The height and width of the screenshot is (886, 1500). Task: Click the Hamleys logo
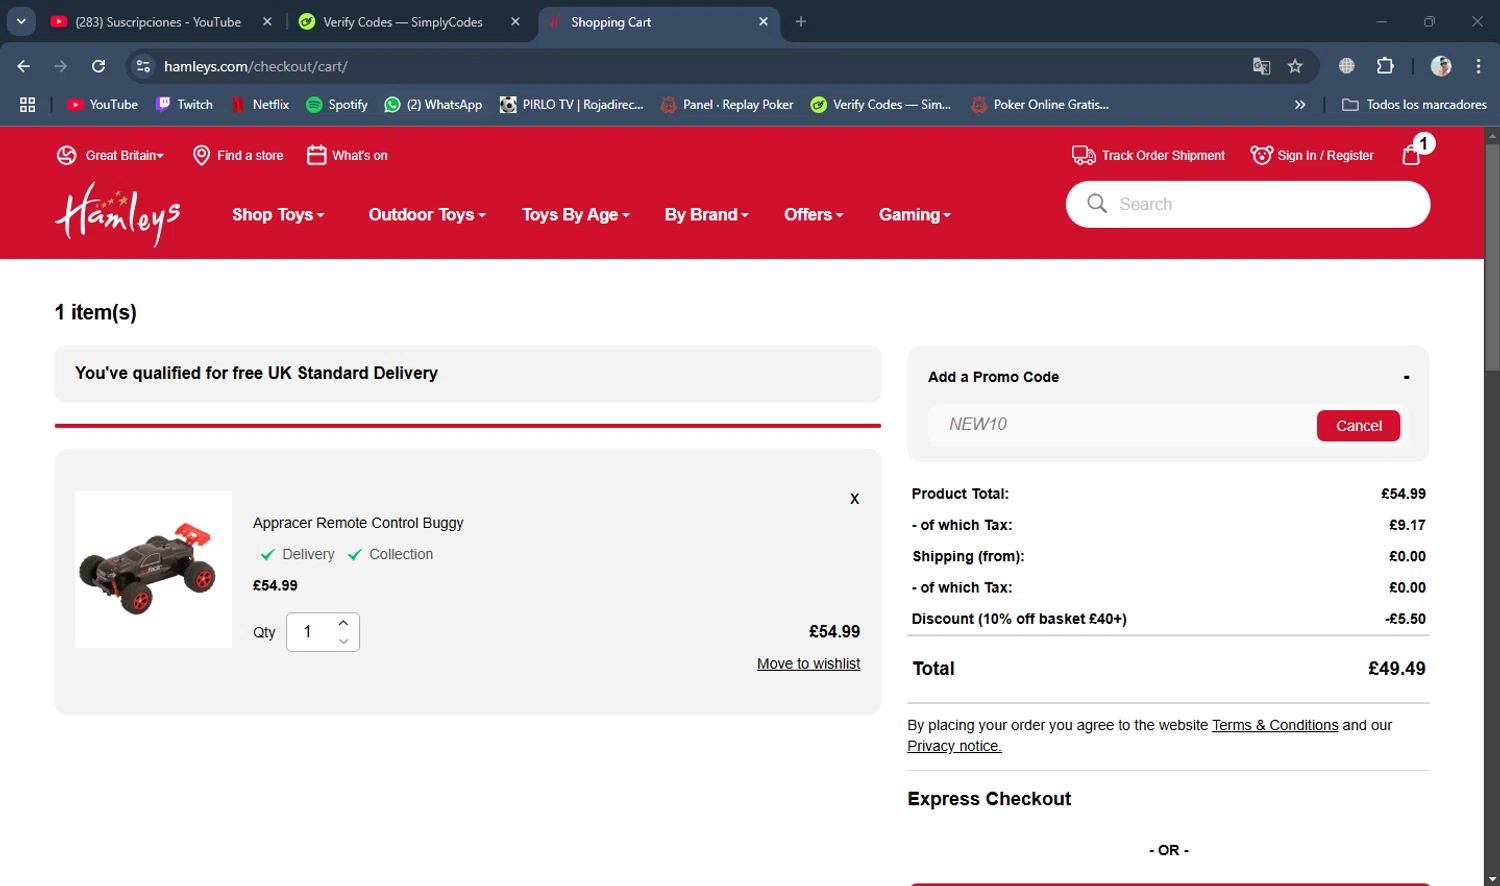pyautogui.click(x=118, y=214)
